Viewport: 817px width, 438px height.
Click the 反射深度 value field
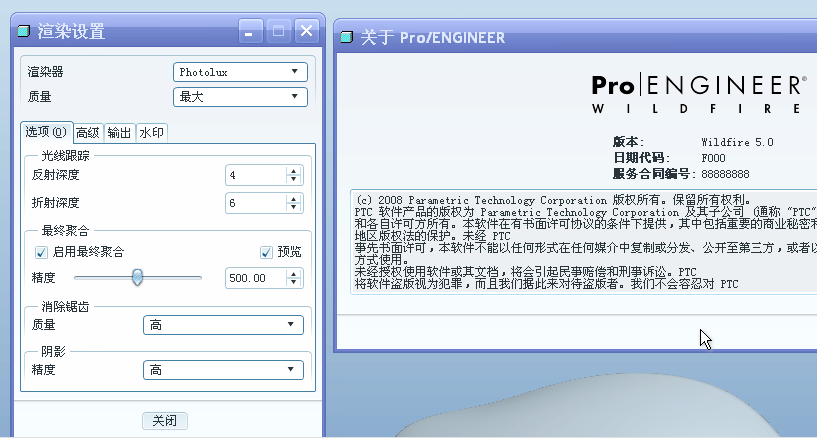[x=255, y=175]
